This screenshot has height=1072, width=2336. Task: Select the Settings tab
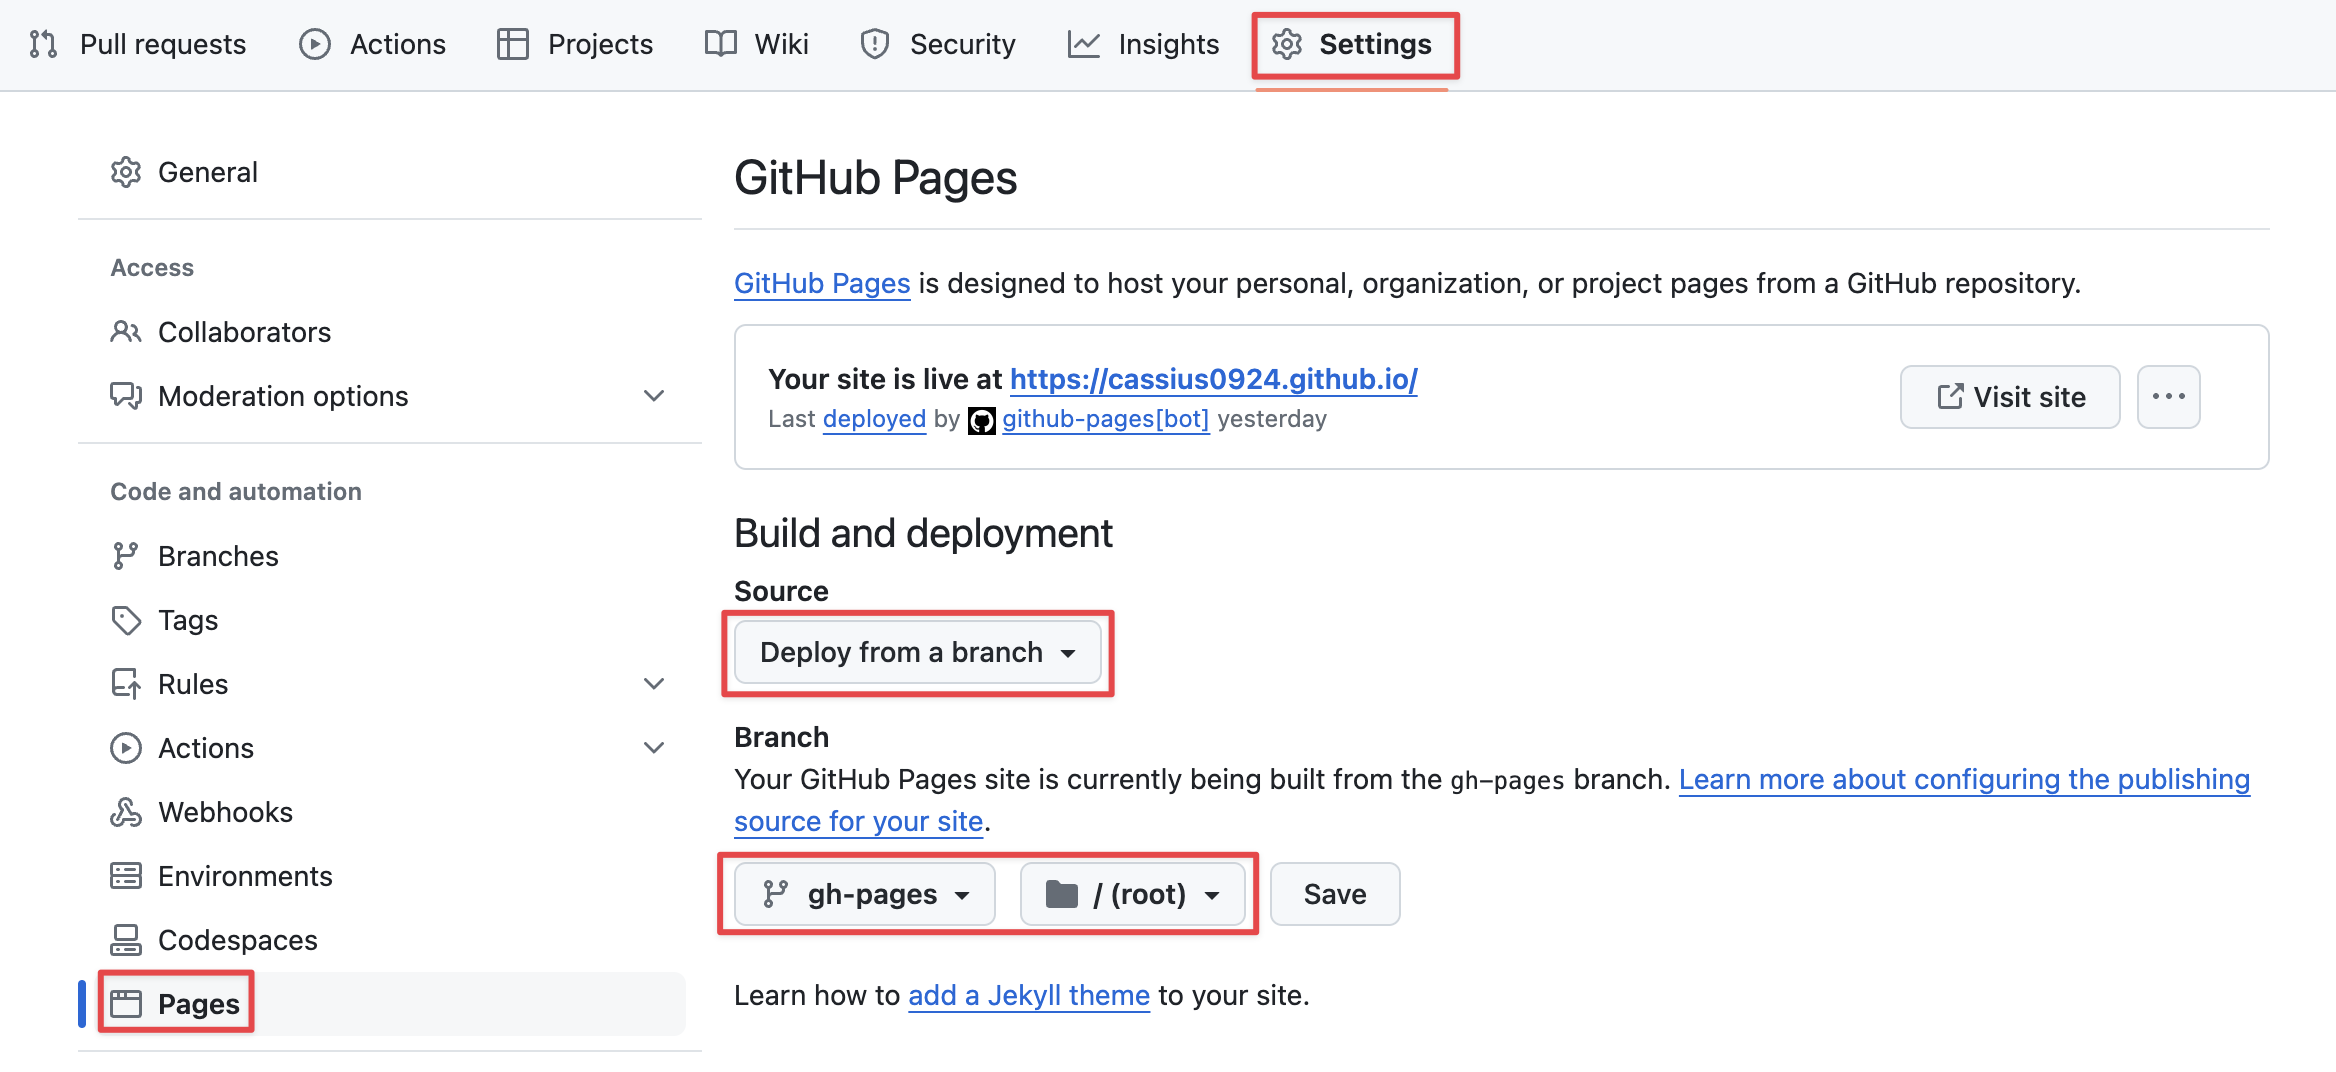(x=1352, y=44)
